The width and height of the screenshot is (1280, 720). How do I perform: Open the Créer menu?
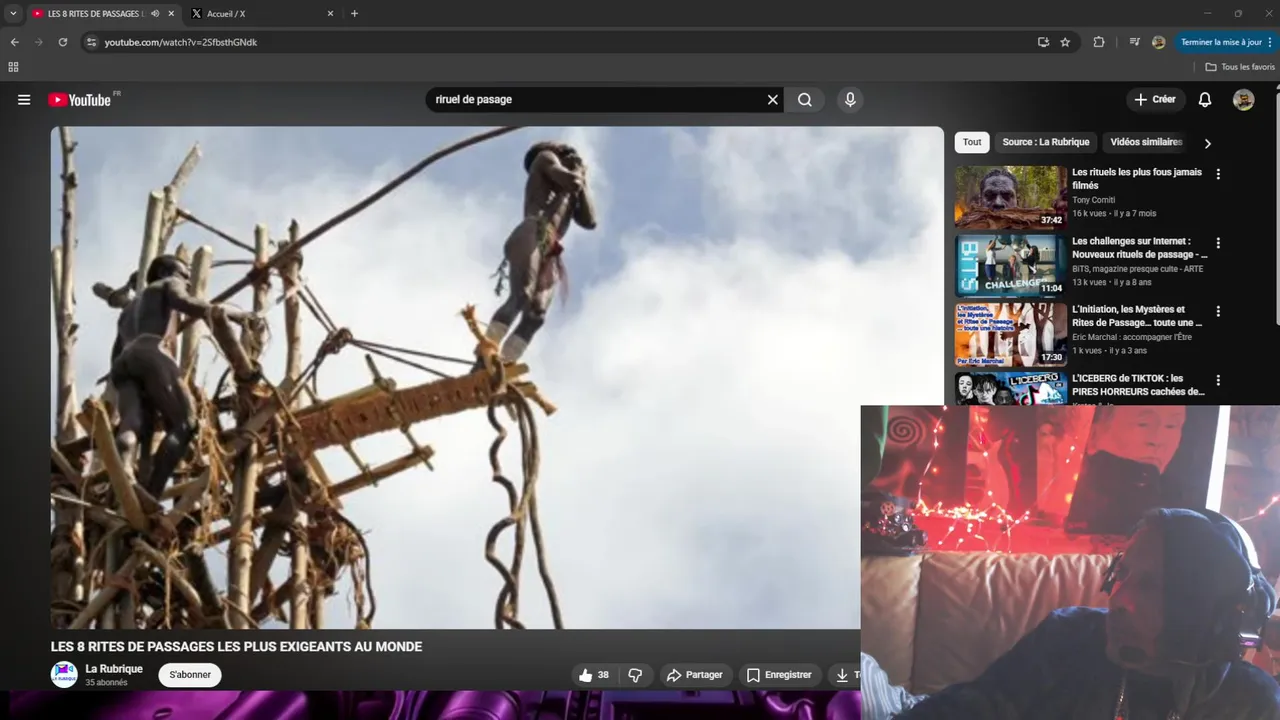[1156, 100]
